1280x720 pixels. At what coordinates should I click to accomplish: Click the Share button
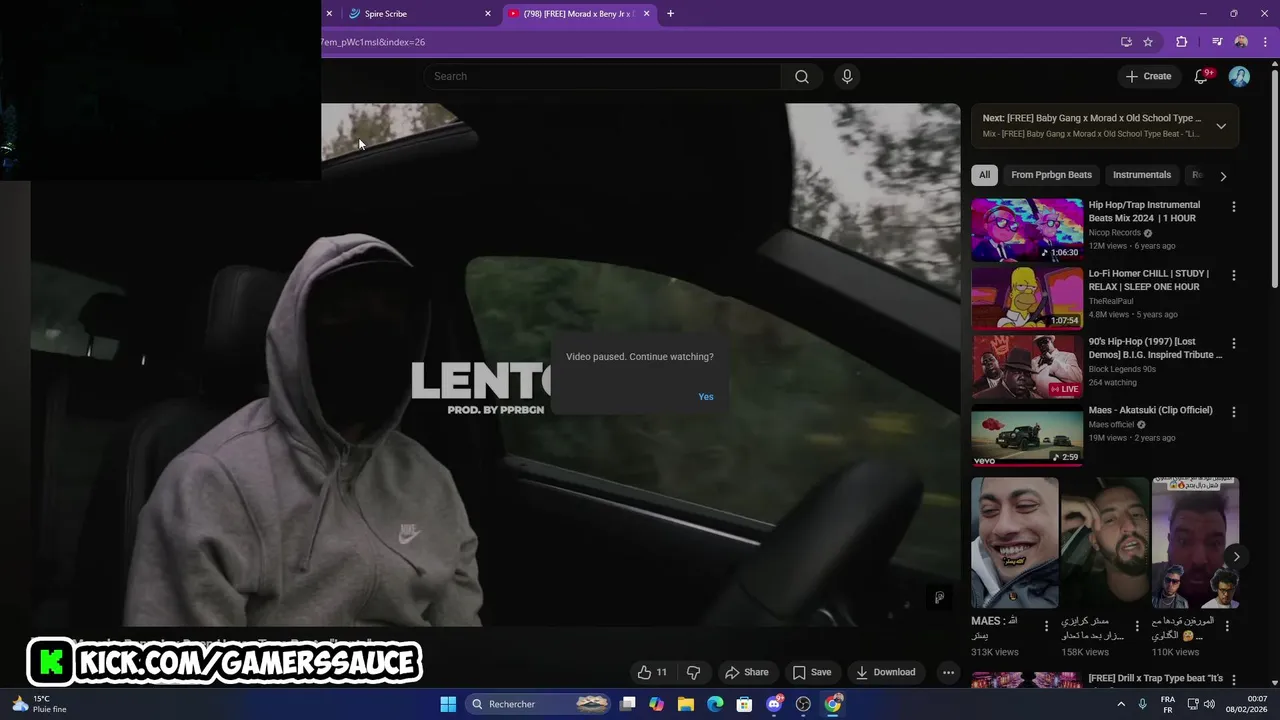747,672
